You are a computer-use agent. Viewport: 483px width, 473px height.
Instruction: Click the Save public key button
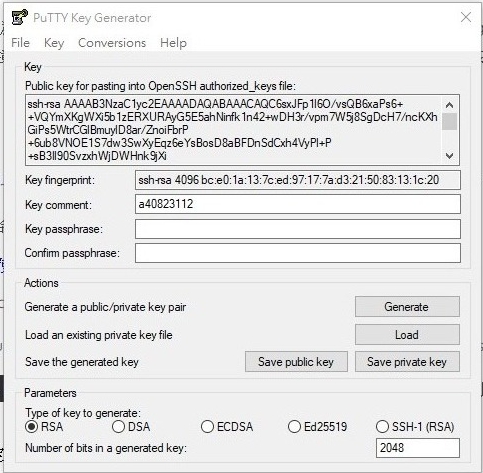click(296, 362)
